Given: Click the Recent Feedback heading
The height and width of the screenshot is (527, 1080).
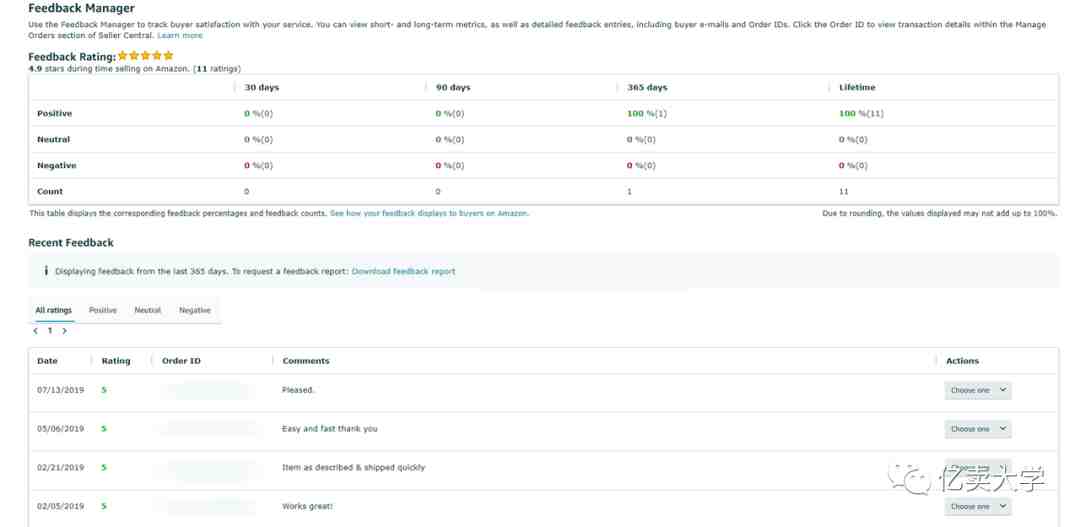Looking at the screenshot, I should pyautogui.click(x=71, y=242).
